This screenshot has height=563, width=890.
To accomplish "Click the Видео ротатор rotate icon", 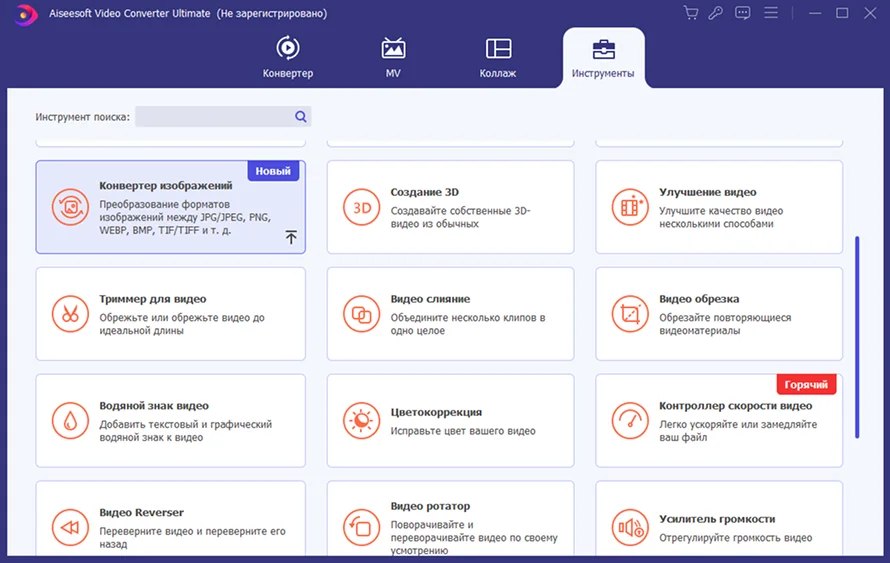I will [362, 527].
